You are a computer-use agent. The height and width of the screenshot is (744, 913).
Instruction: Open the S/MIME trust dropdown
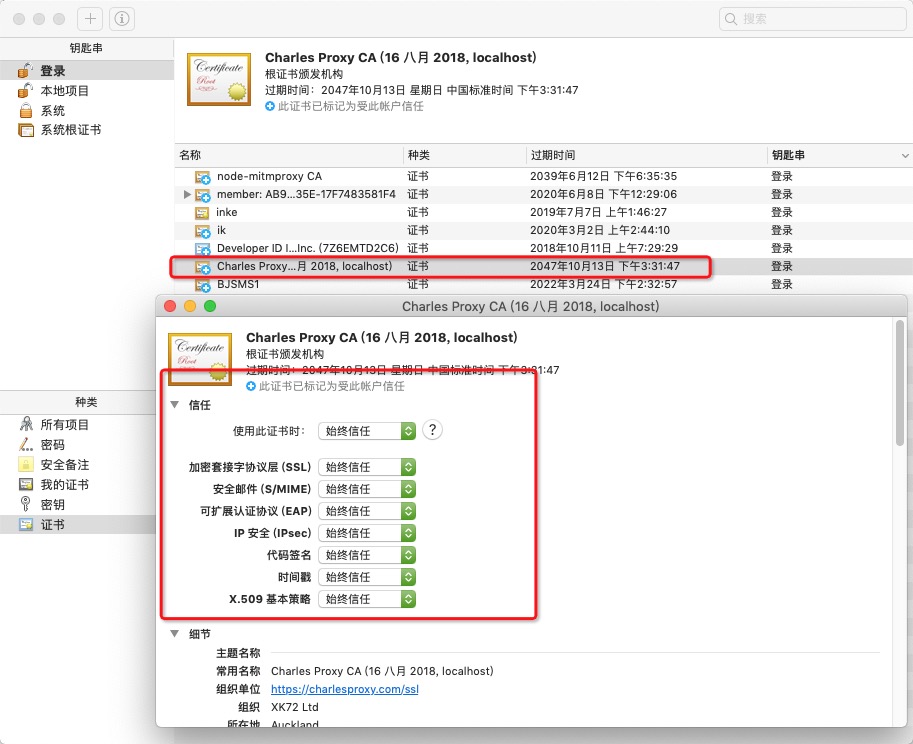[x=367, y=489]
